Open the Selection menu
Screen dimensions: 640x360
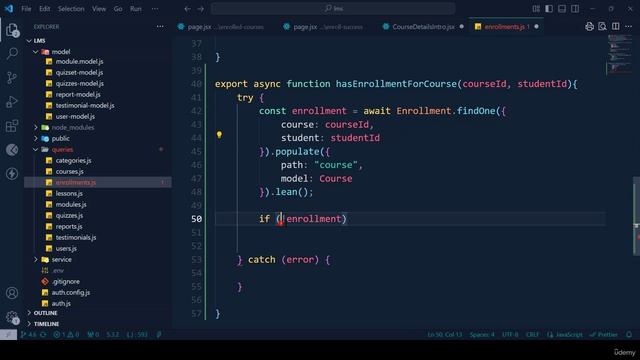point(71,9)
